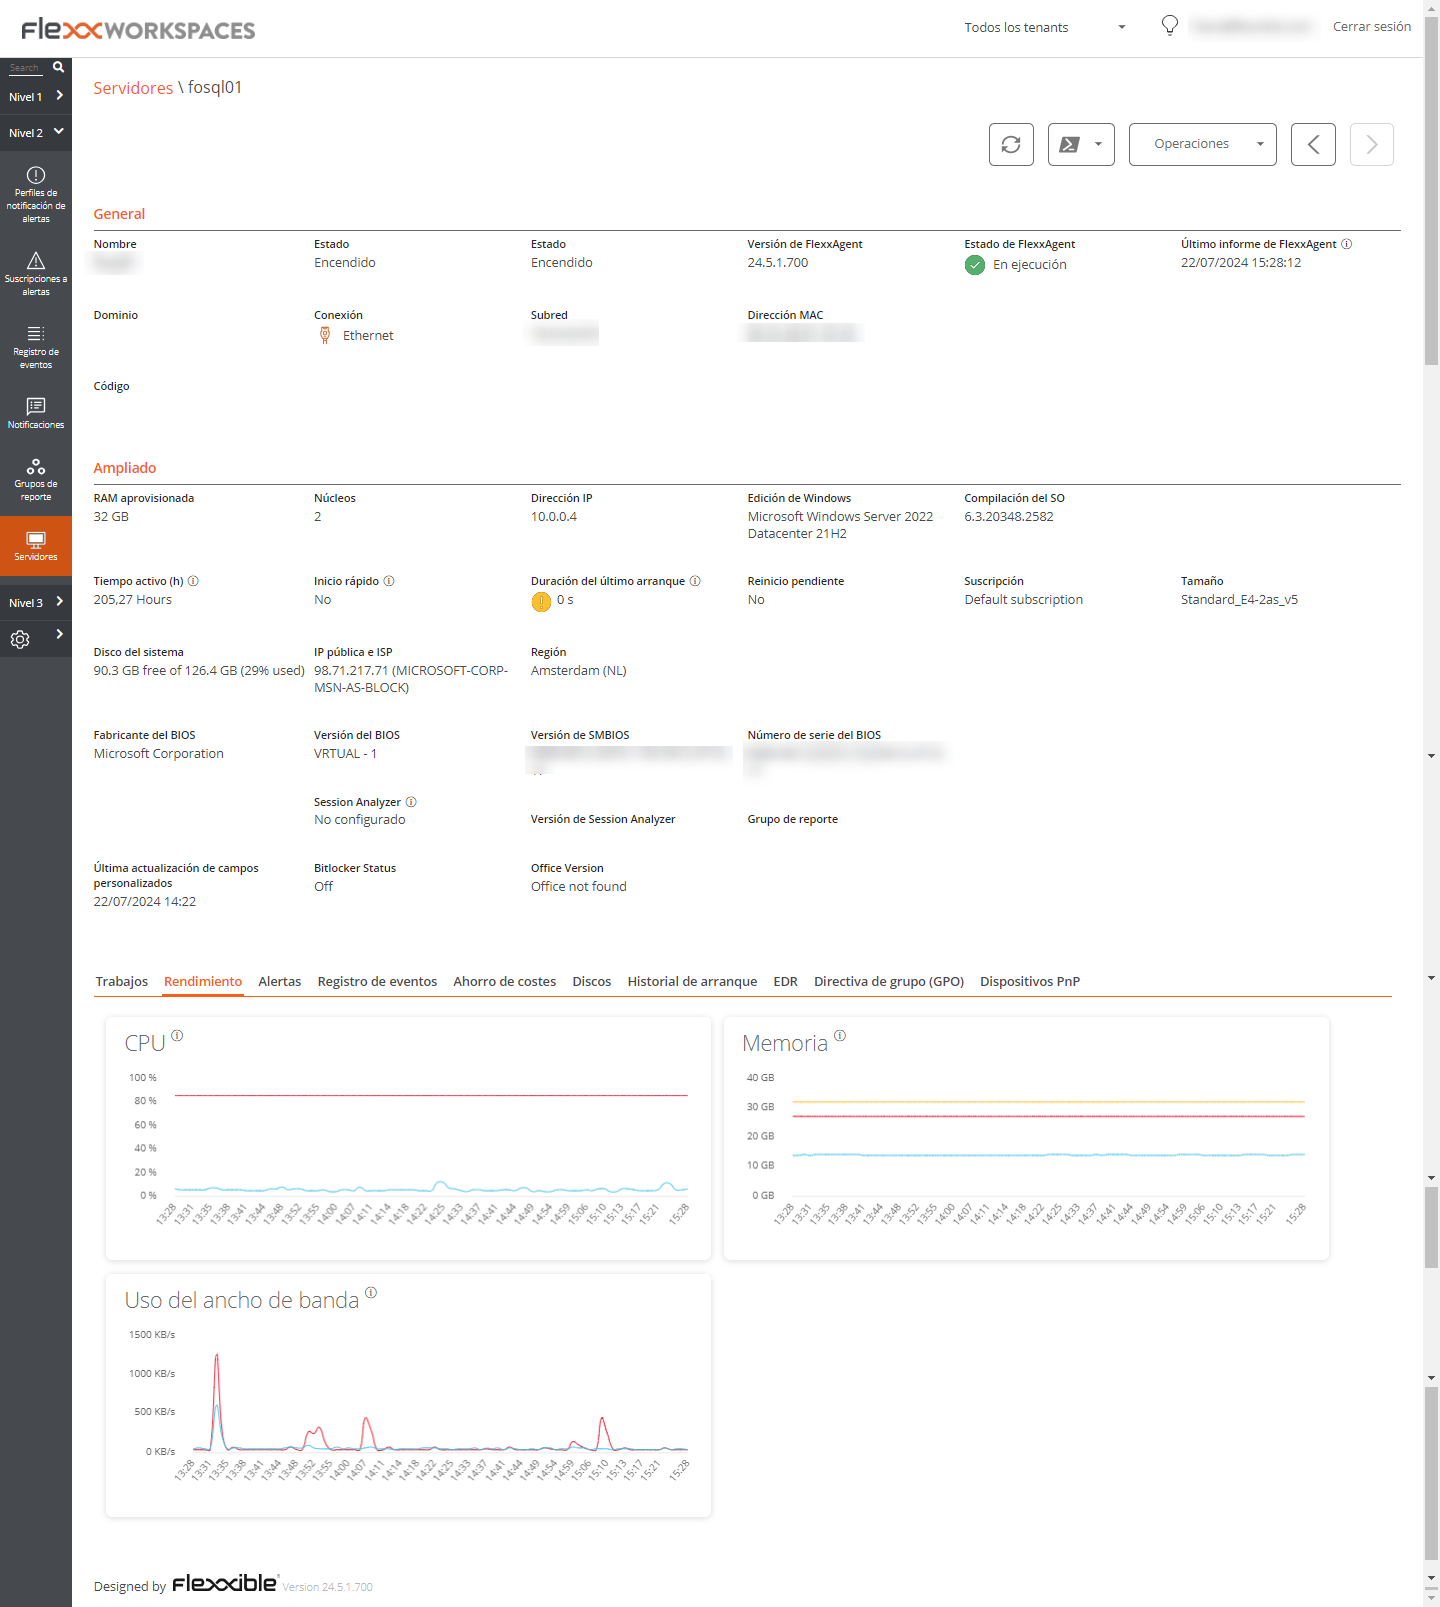Viewport: 1440px width, 1607px height.
Task: Click info icon beside Session Analyzer
Action: tap(411, 802)
